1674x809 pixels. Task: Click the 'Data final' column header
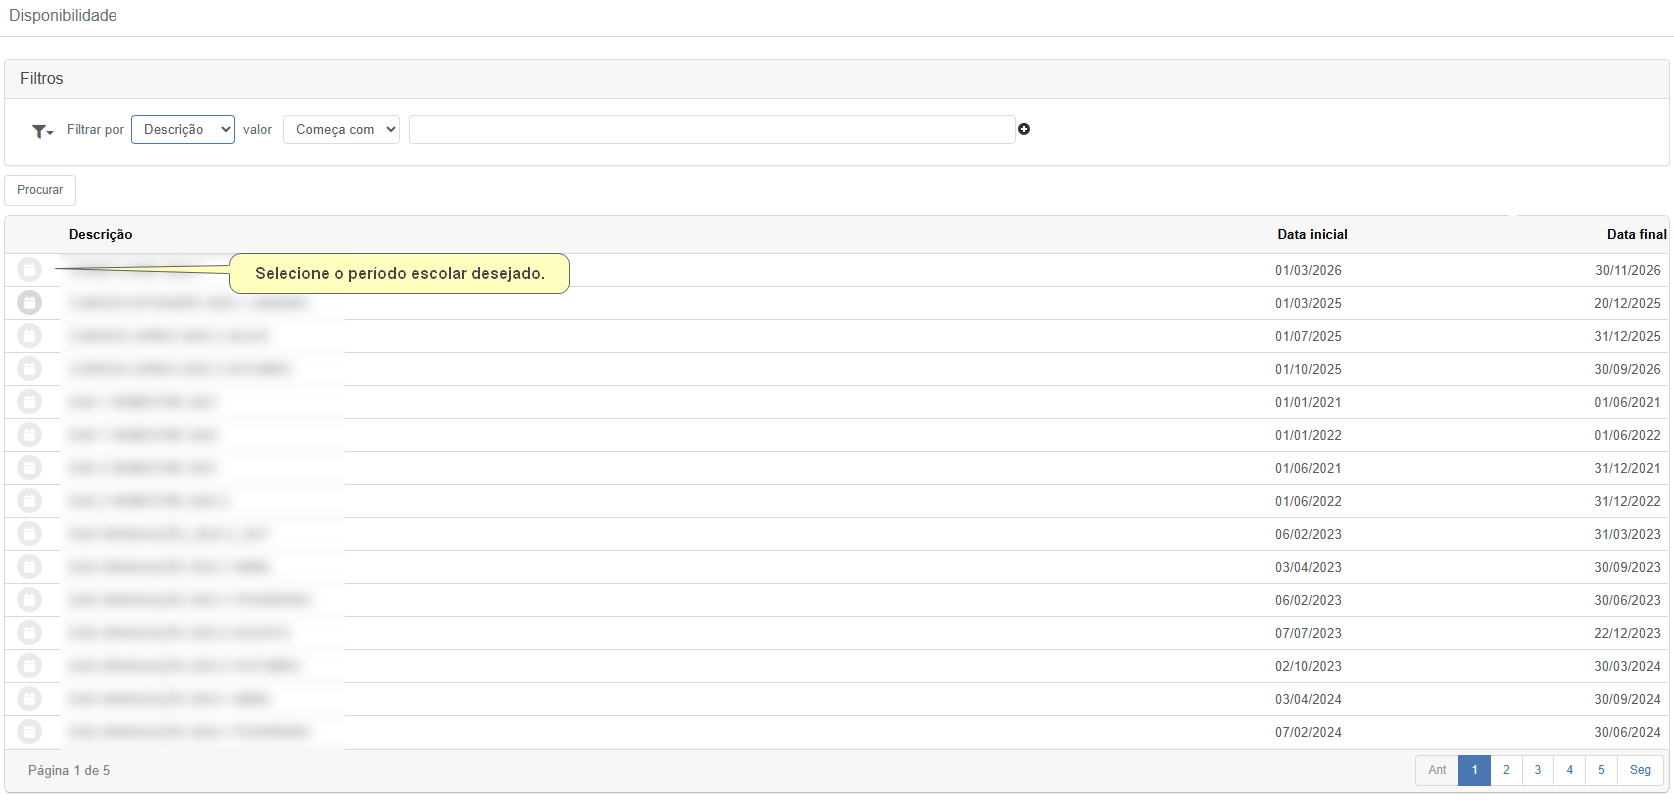(1636, 234)
